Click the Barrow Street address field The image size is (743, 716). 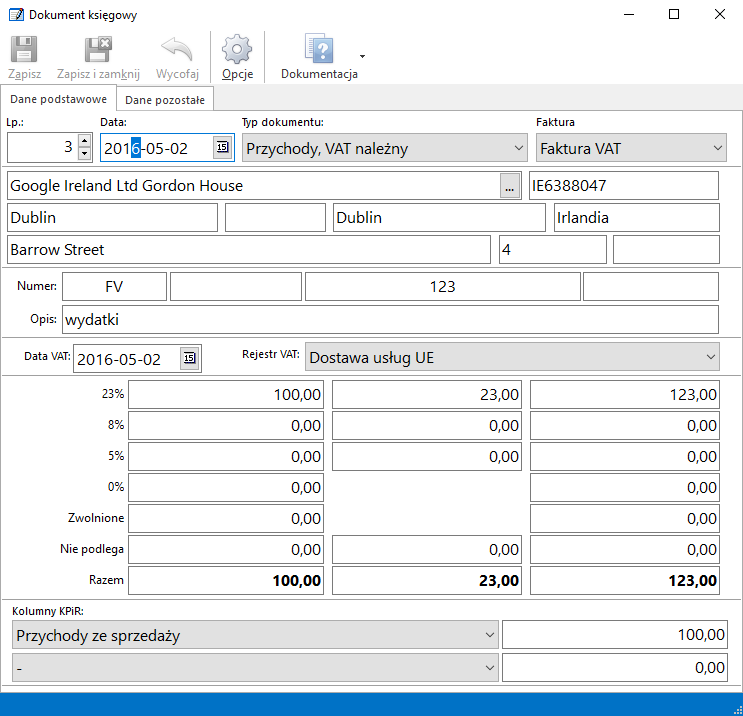[x=248, y=250]
